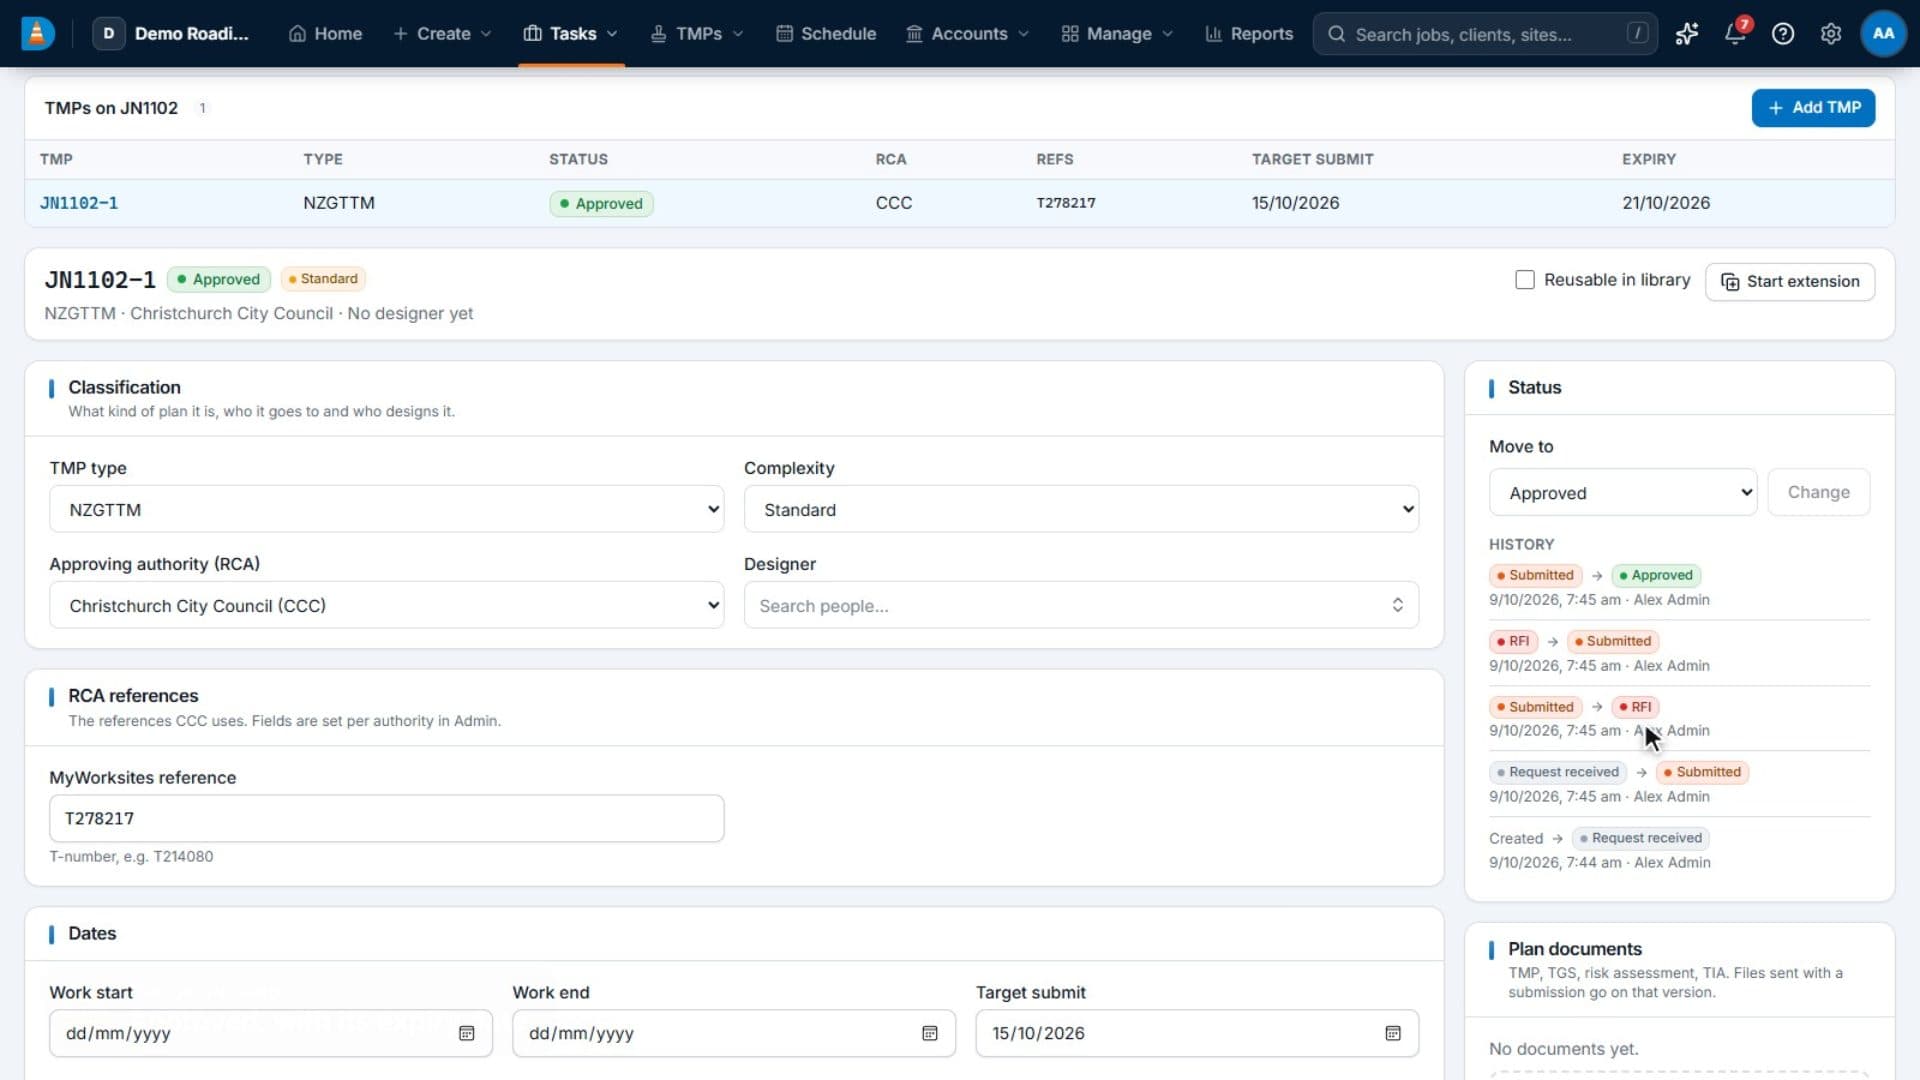Open the Home menu item
The height and width of the screenshot is (1080, 1920).
pos(325,34)
